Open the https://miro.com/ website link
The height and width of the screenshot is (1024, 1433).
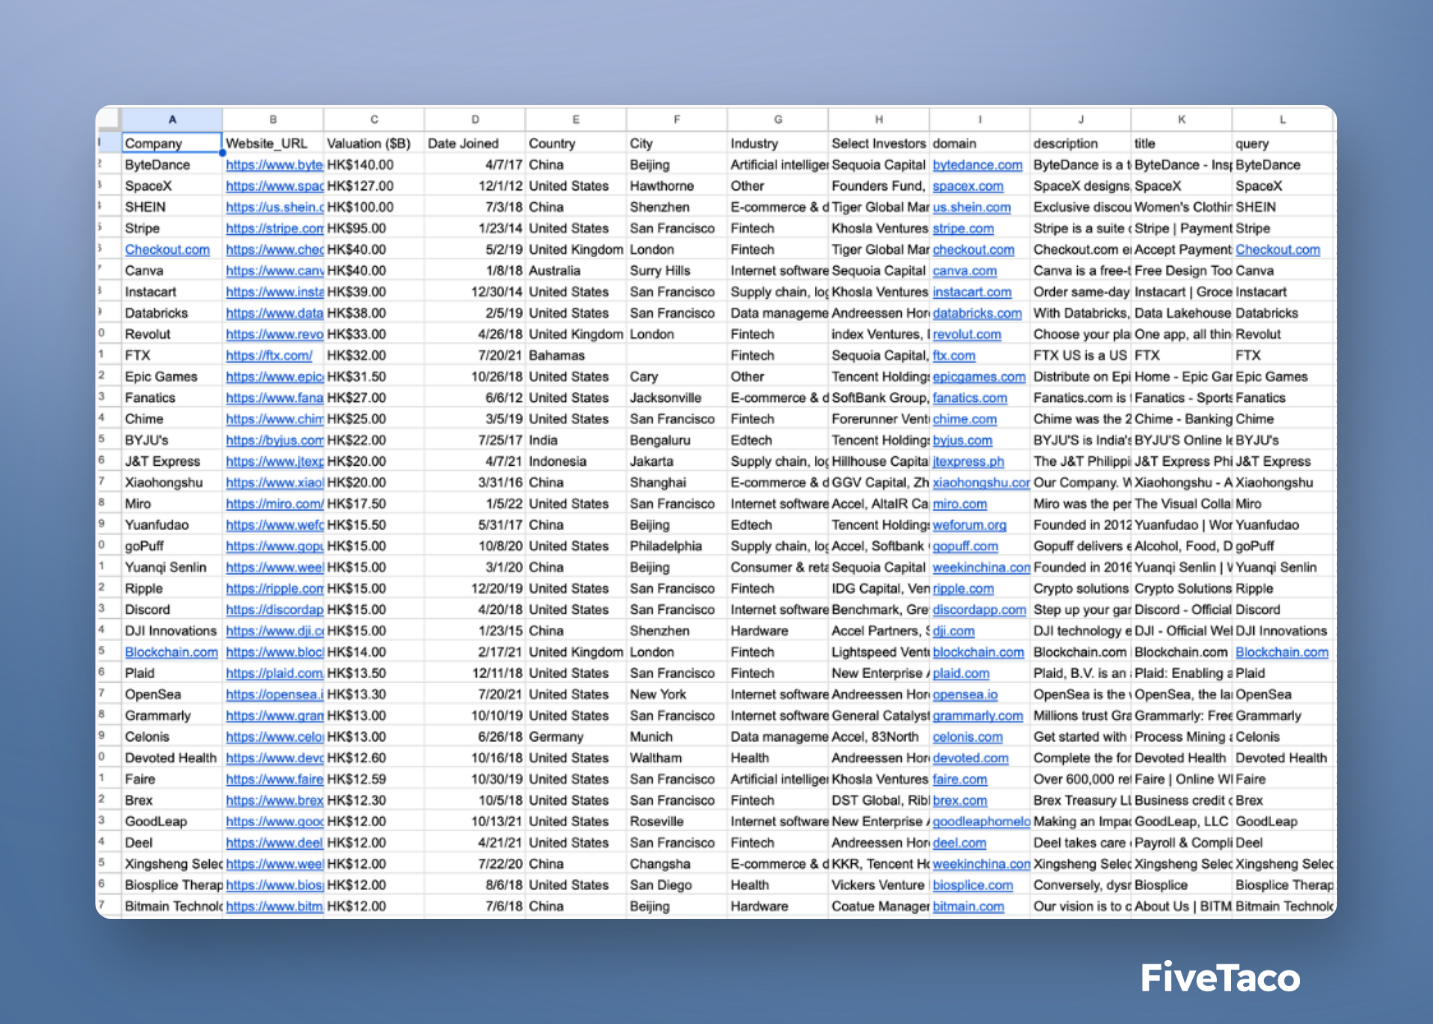point(274,504)
